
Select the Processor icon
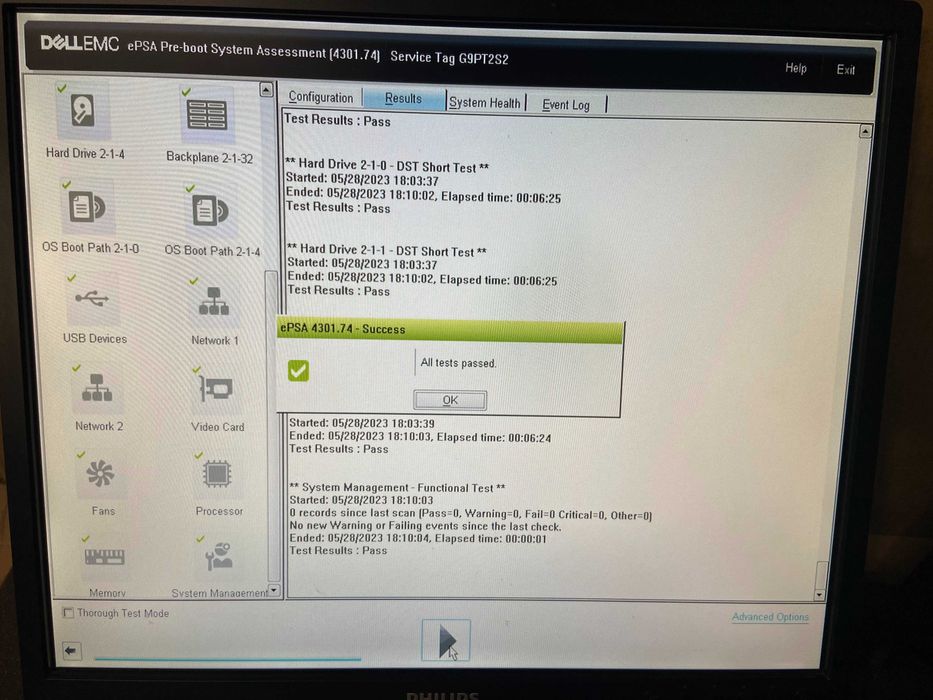(218, 474)
